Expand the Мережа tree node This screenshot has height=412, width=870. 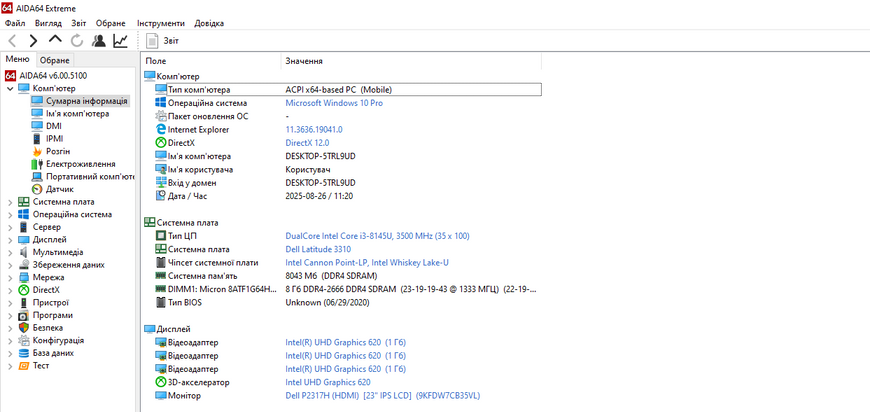10,278
